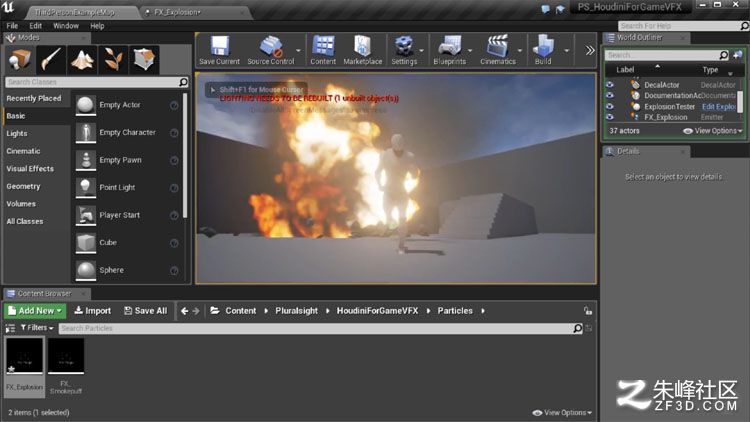Screen dimensions: 750x422
Task: Select the All Classes category
Action: tap(25, 222)
